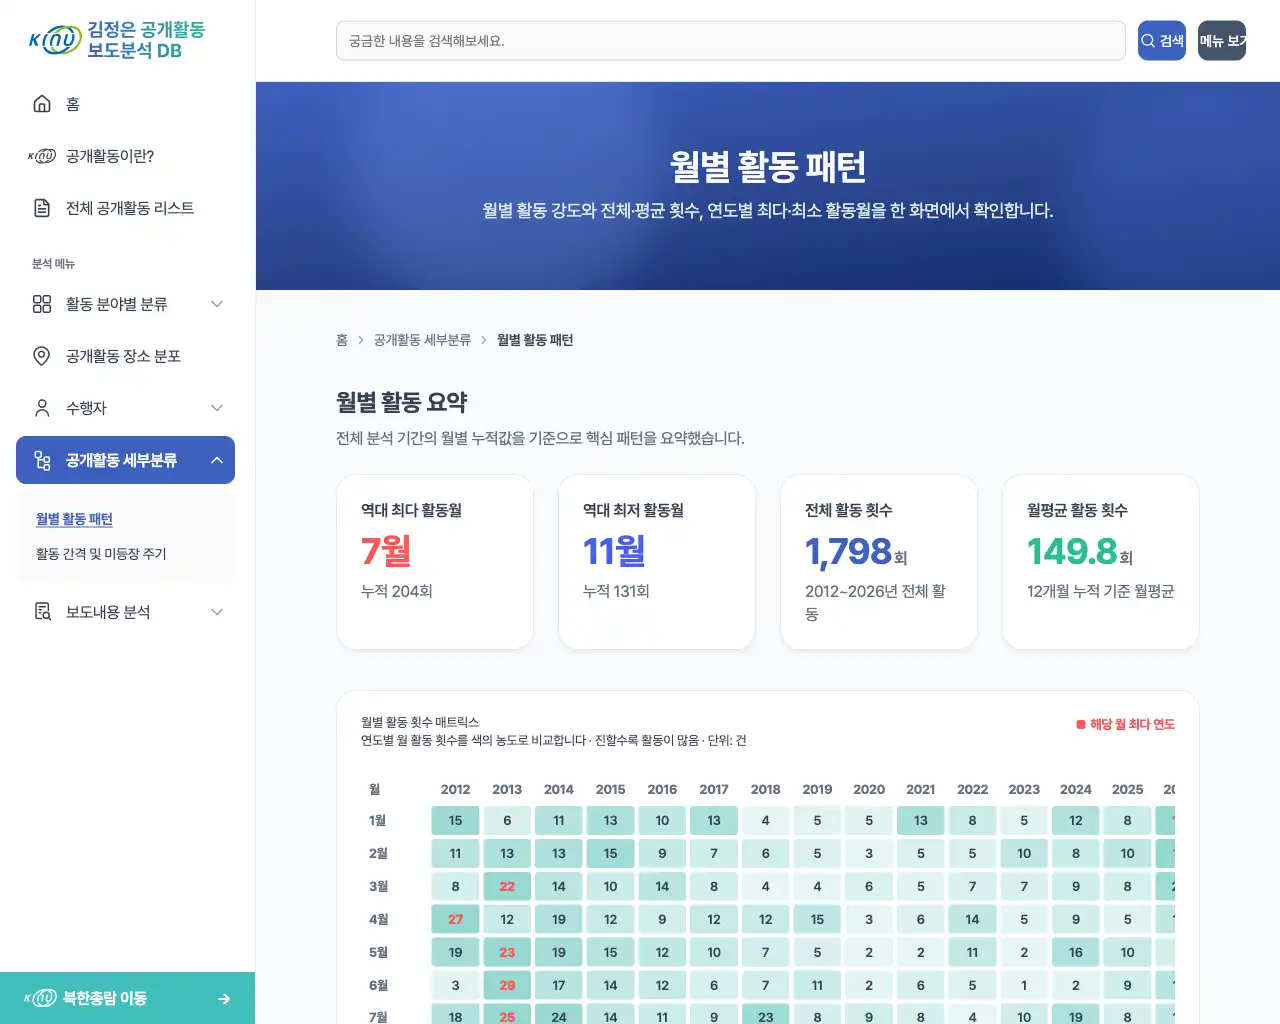This screenshot has height=1024, width=1280.
Task: Click the home icon in sidebar
Action: tap(42, 104)
